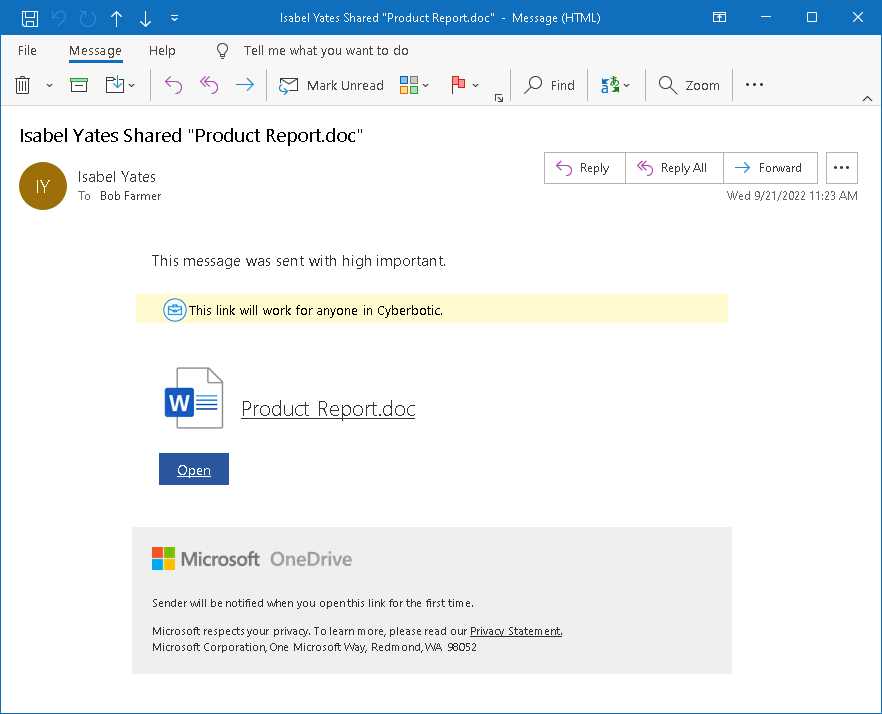The width and height of the screenshot is (882, 714).
Task: Archive this message using the toolbar icon
Action: 79,85
